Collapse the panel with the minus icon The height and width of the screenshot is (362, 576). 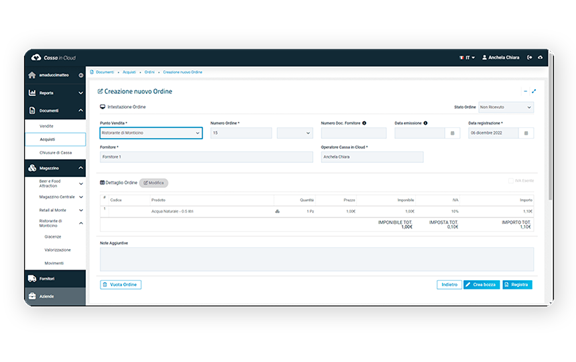click(525, 91)
